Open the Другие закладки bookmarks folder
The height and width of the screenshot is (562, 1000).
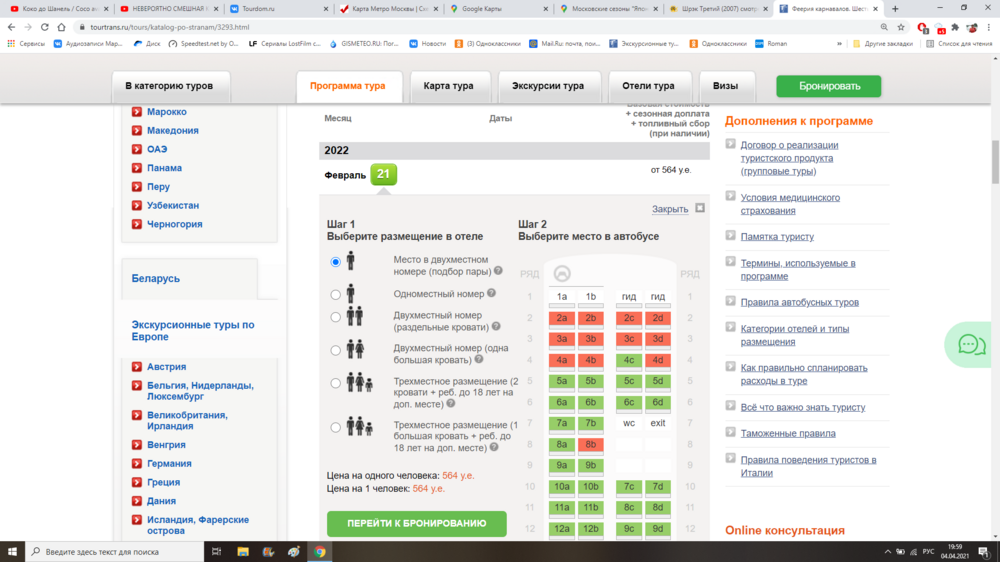[885, 44]
